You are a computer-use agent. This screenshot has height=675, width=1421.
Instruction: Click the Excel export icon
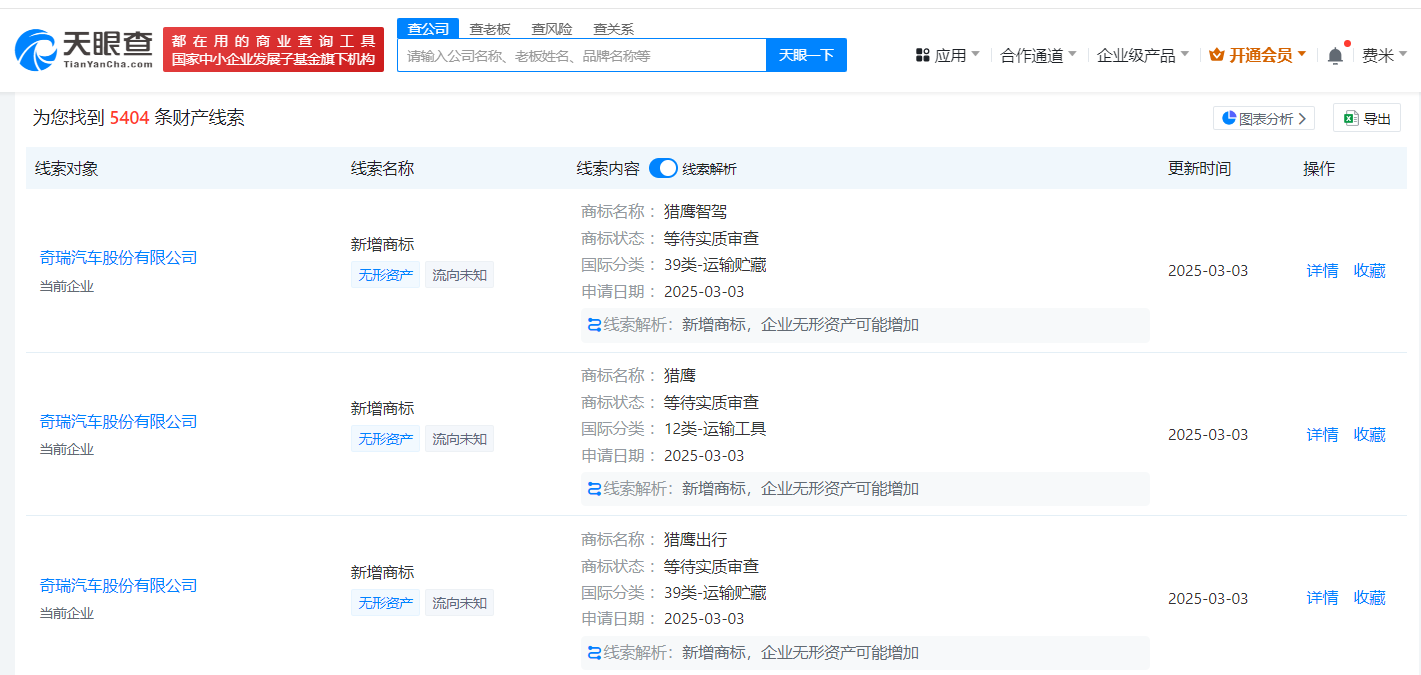(1351, 118)
